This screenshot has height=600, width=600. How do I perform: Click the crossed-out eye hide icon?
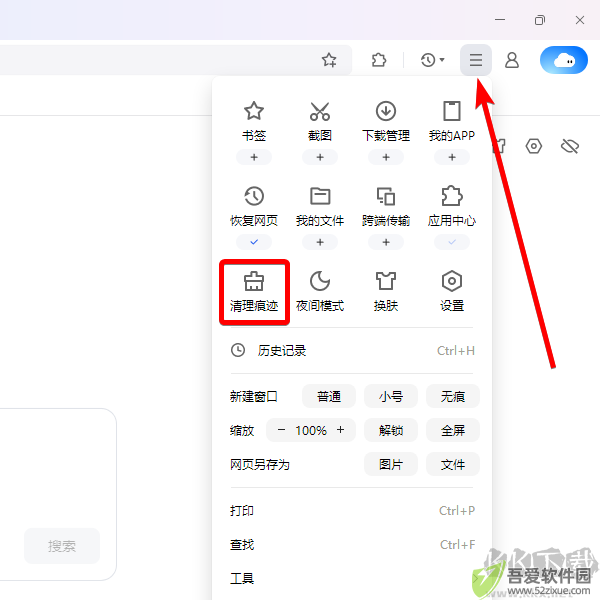[x=570, y=146]
